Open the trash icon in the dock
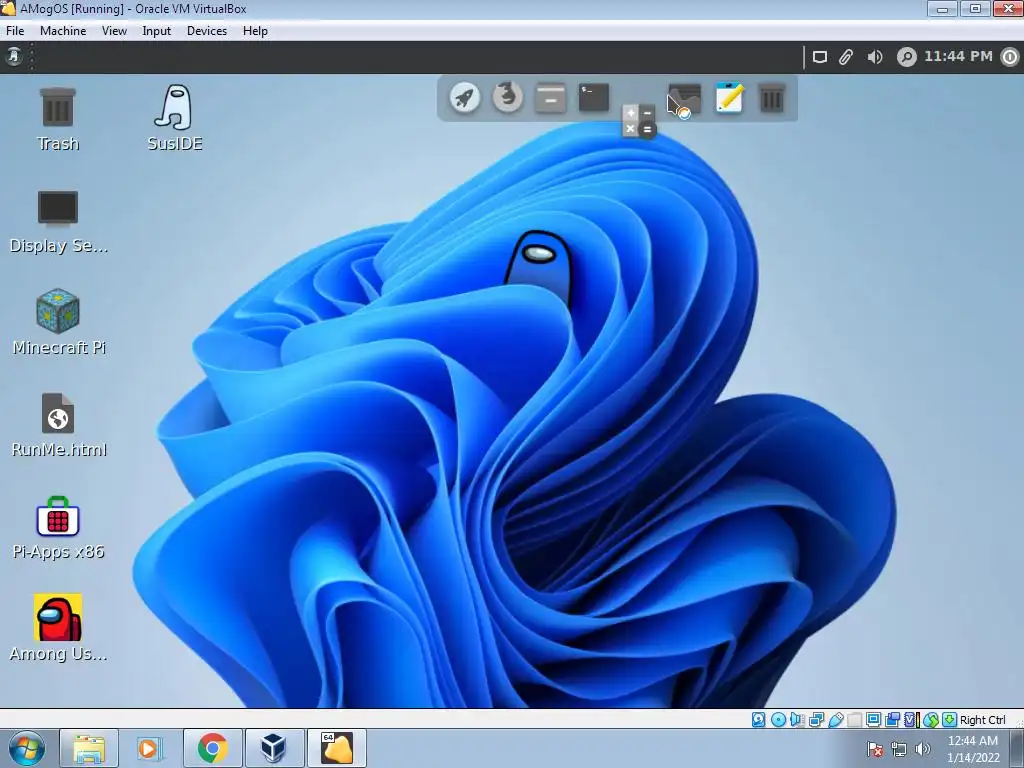The image size is (1024, 768). (x=772, y=99)
